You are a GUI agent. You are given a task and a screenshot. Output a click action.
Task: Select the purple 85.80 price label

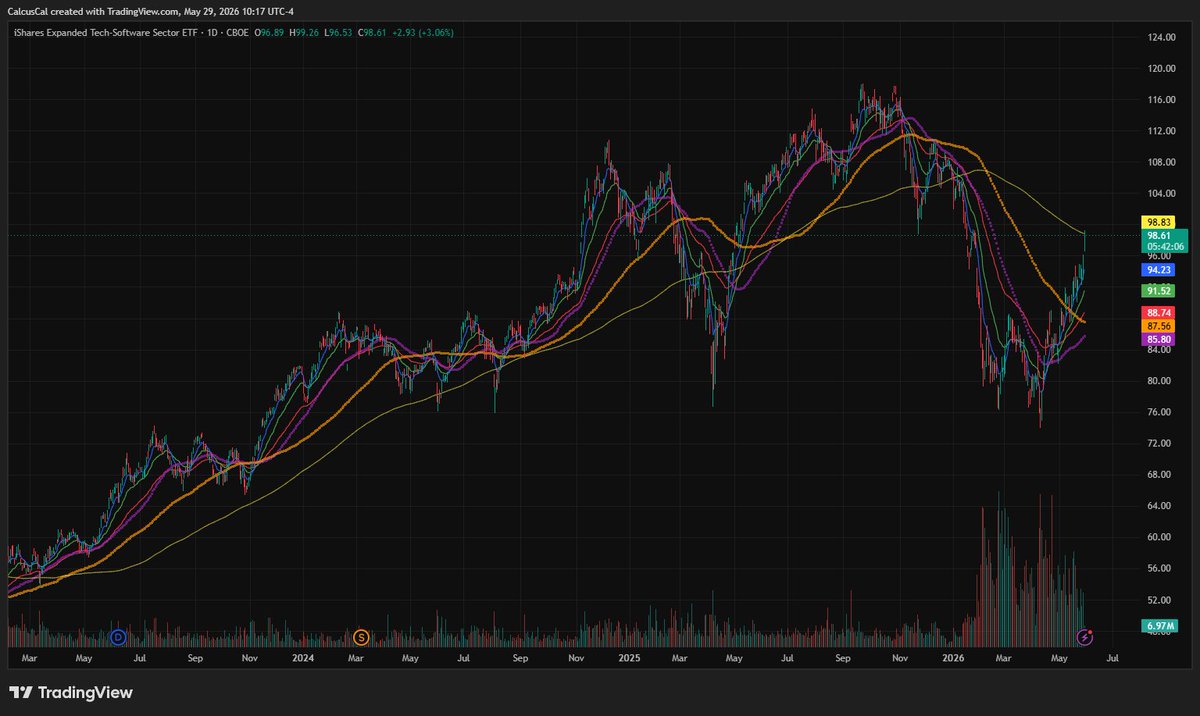(x=1158, y=340)
